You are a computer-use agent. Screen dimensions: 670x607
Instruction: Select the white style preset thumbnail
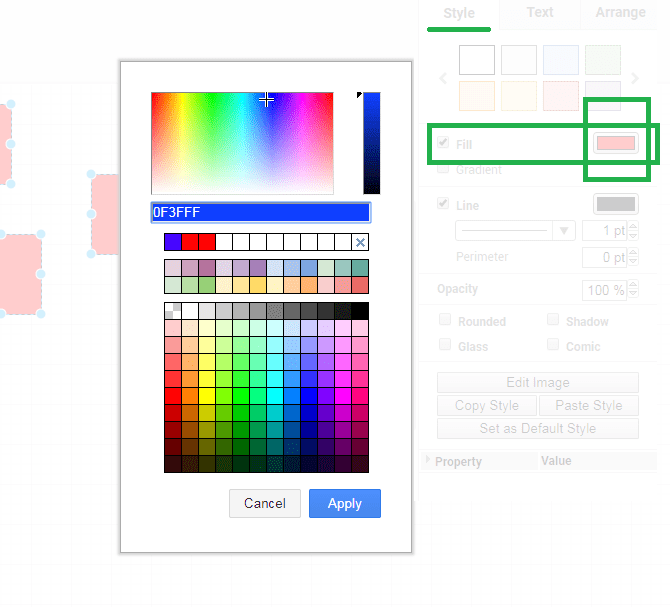(x=477, y=60)
